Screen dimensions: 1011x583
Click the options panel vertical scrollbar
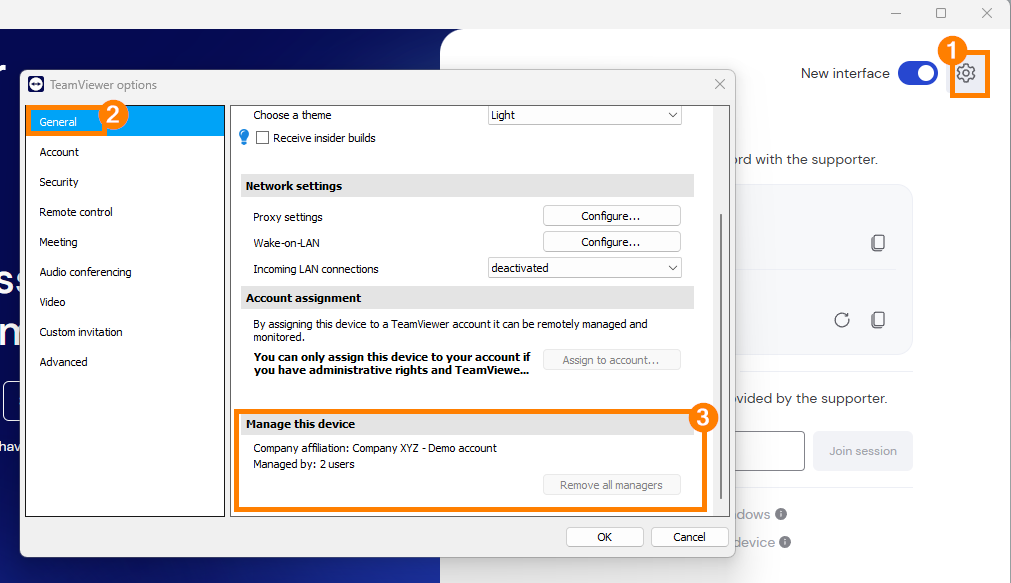point(721,356)
